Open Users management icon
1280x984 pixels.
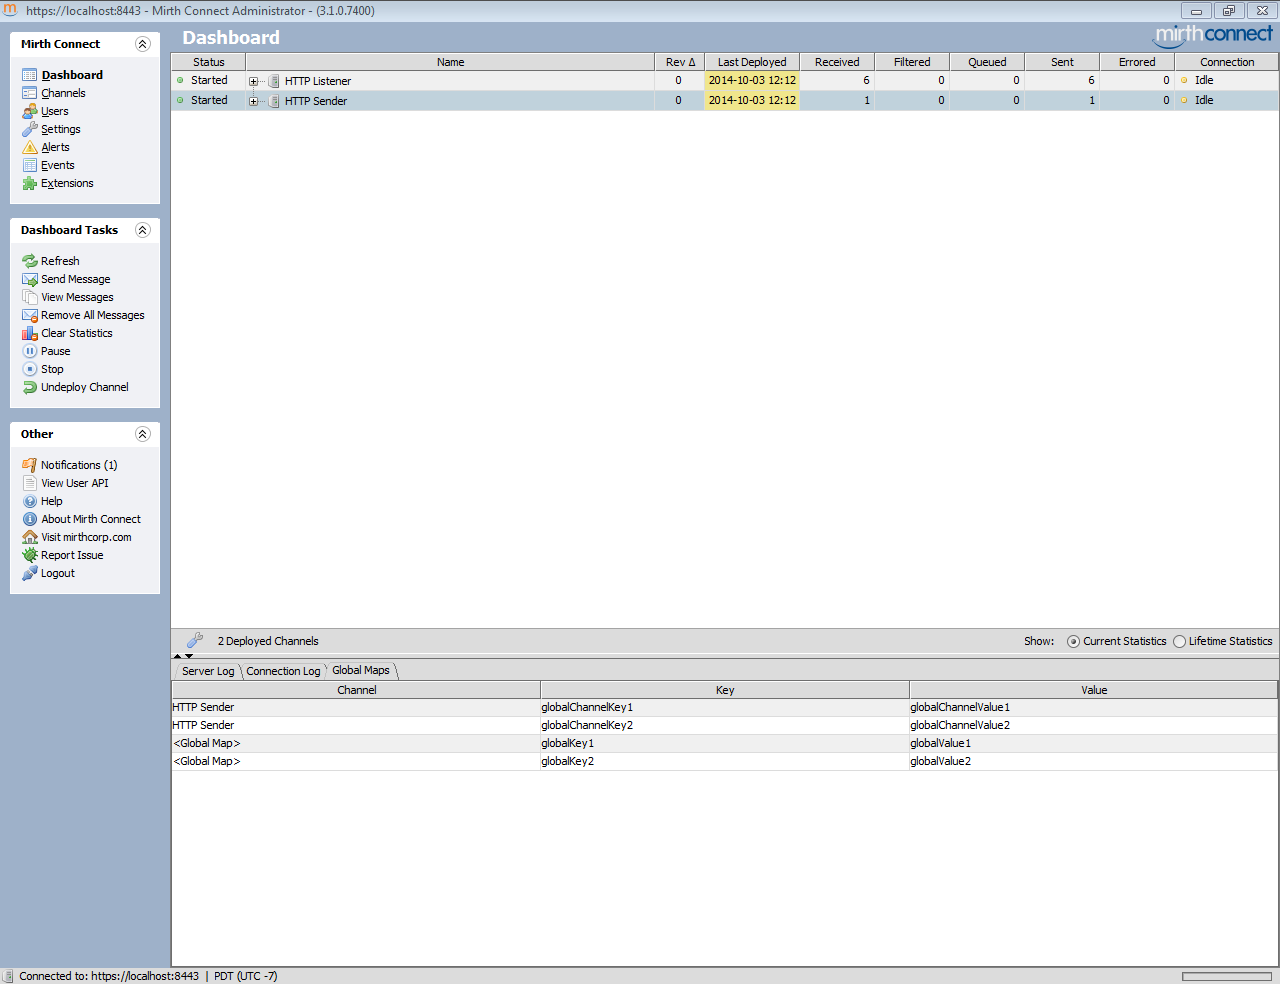[30, 111]
